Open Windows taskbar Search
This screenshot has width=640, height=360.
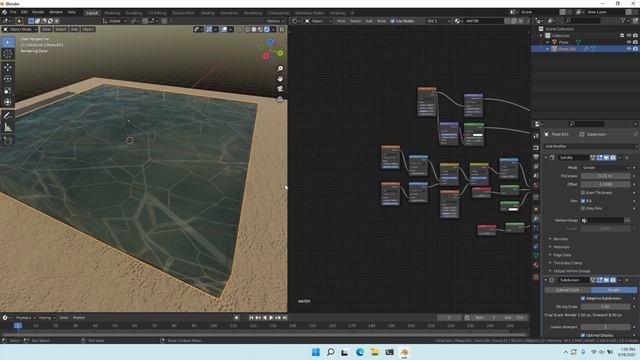tap(330, 352)
